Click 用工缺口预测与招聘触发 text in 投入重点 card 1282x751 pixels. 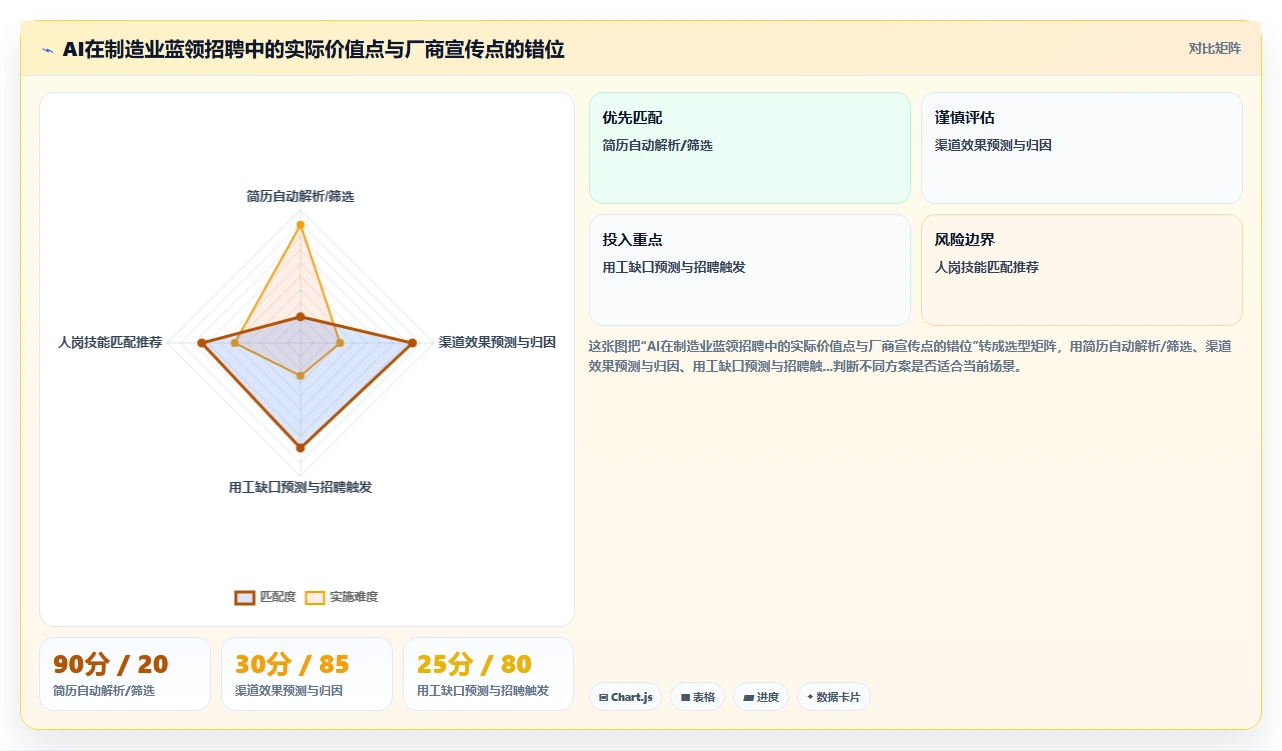click(674, 267)
